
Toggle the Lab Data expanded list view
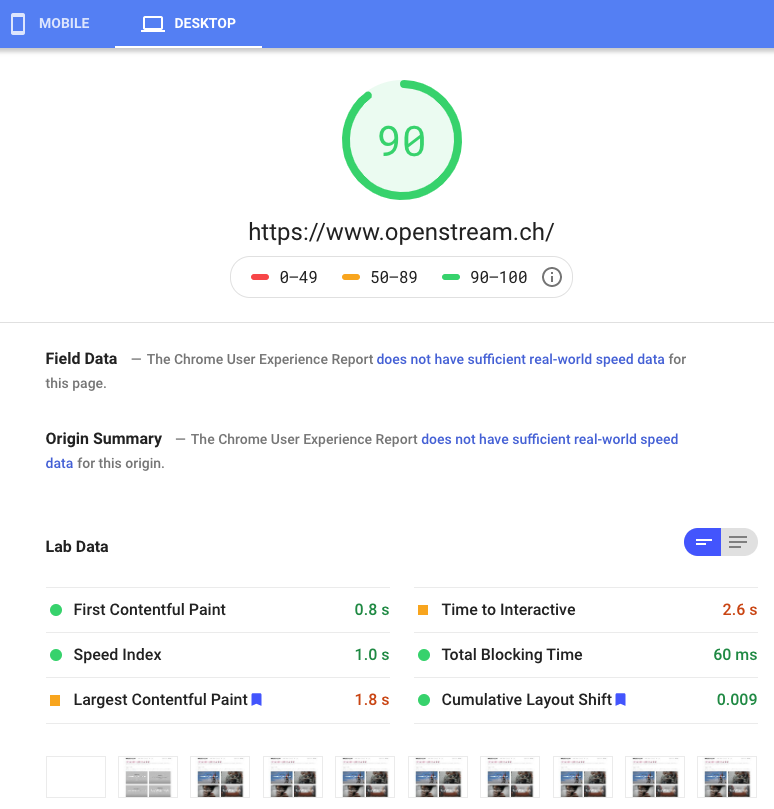coord(739,542)
